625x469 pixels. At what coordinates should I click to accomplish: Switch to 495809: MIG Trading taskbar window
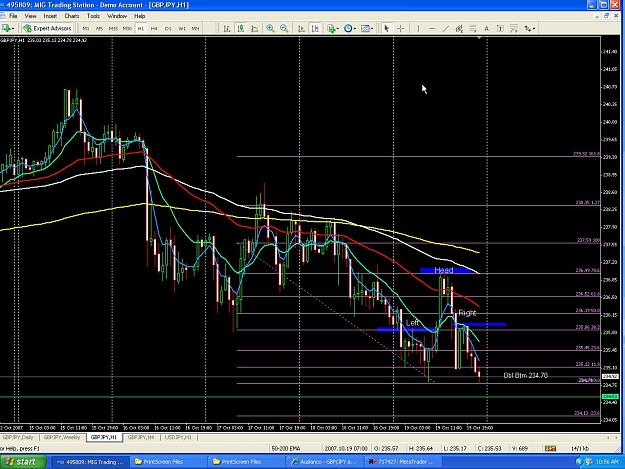pyautogui.click(x=90, y=462)
